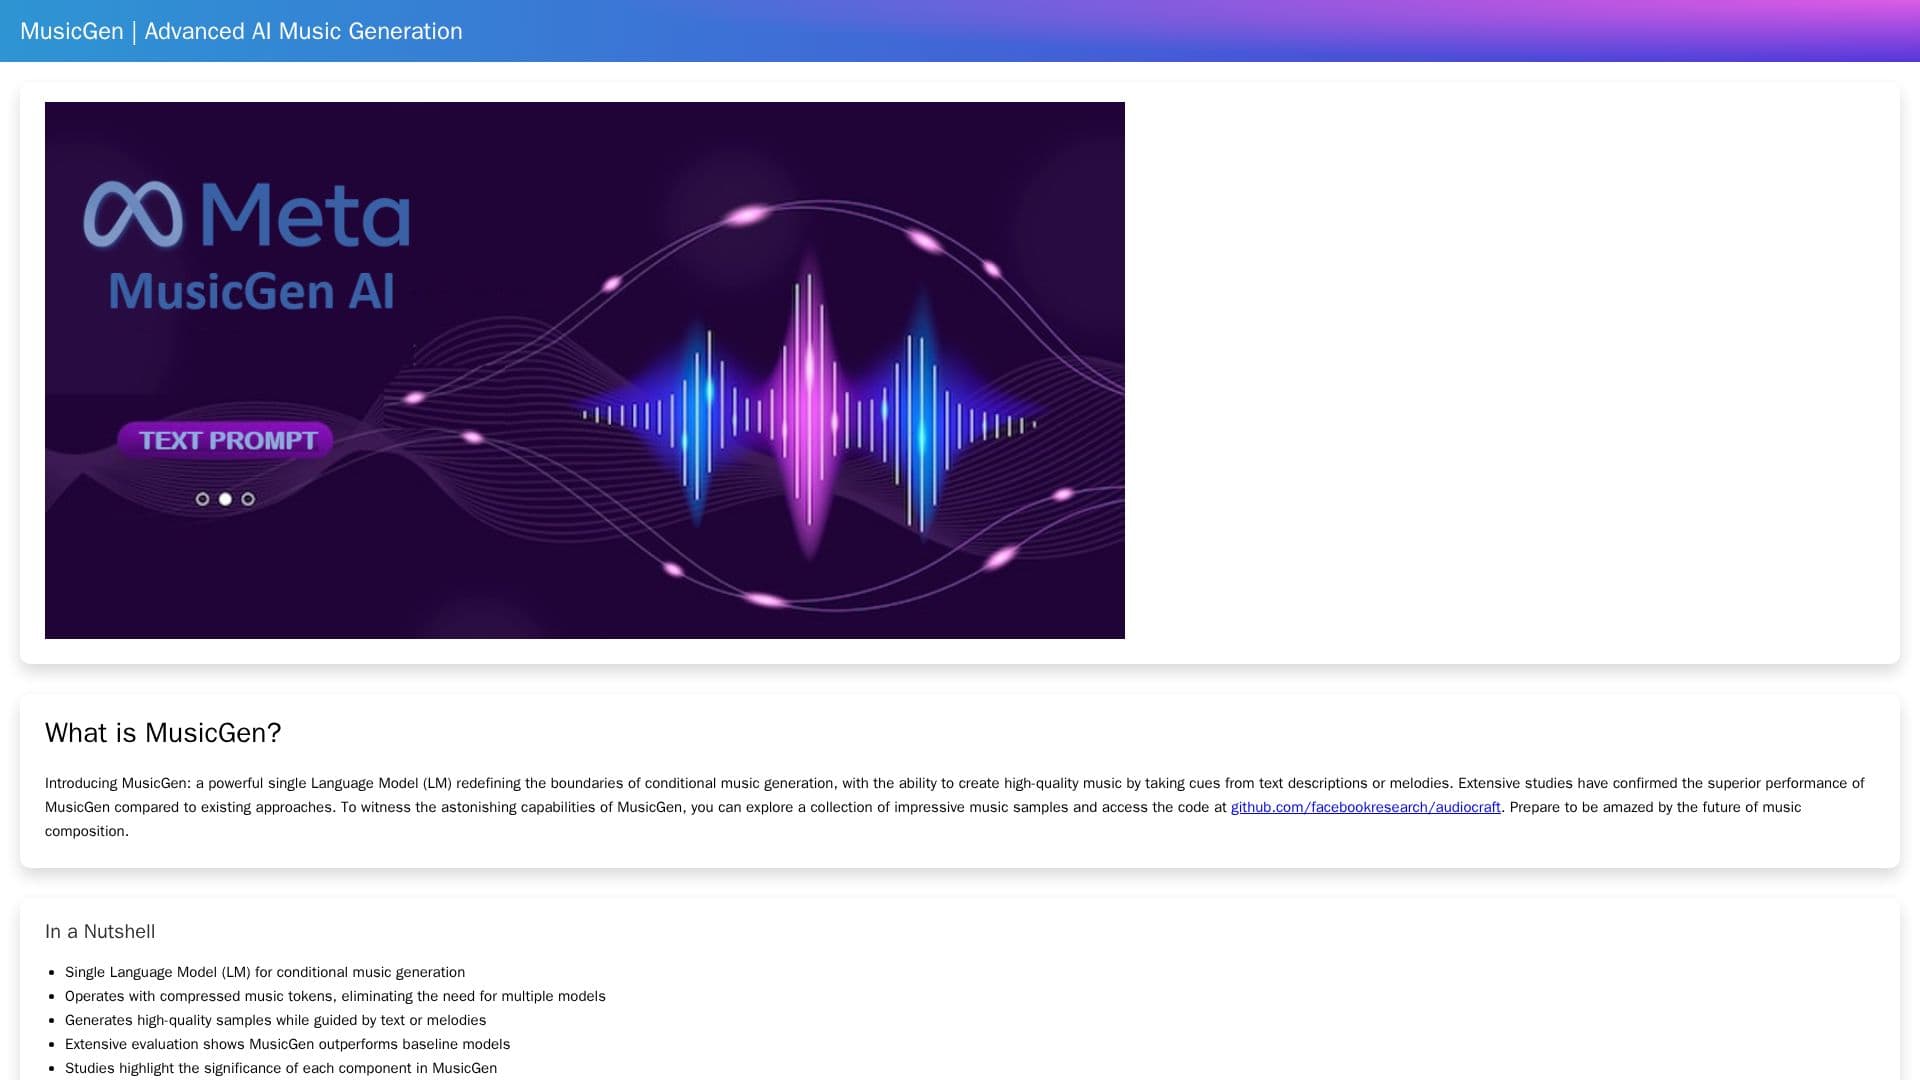Click "Single Language Model (LM) for conditional music generation"
This screenshot has height=1080, width=1920.
coord(265,972)
